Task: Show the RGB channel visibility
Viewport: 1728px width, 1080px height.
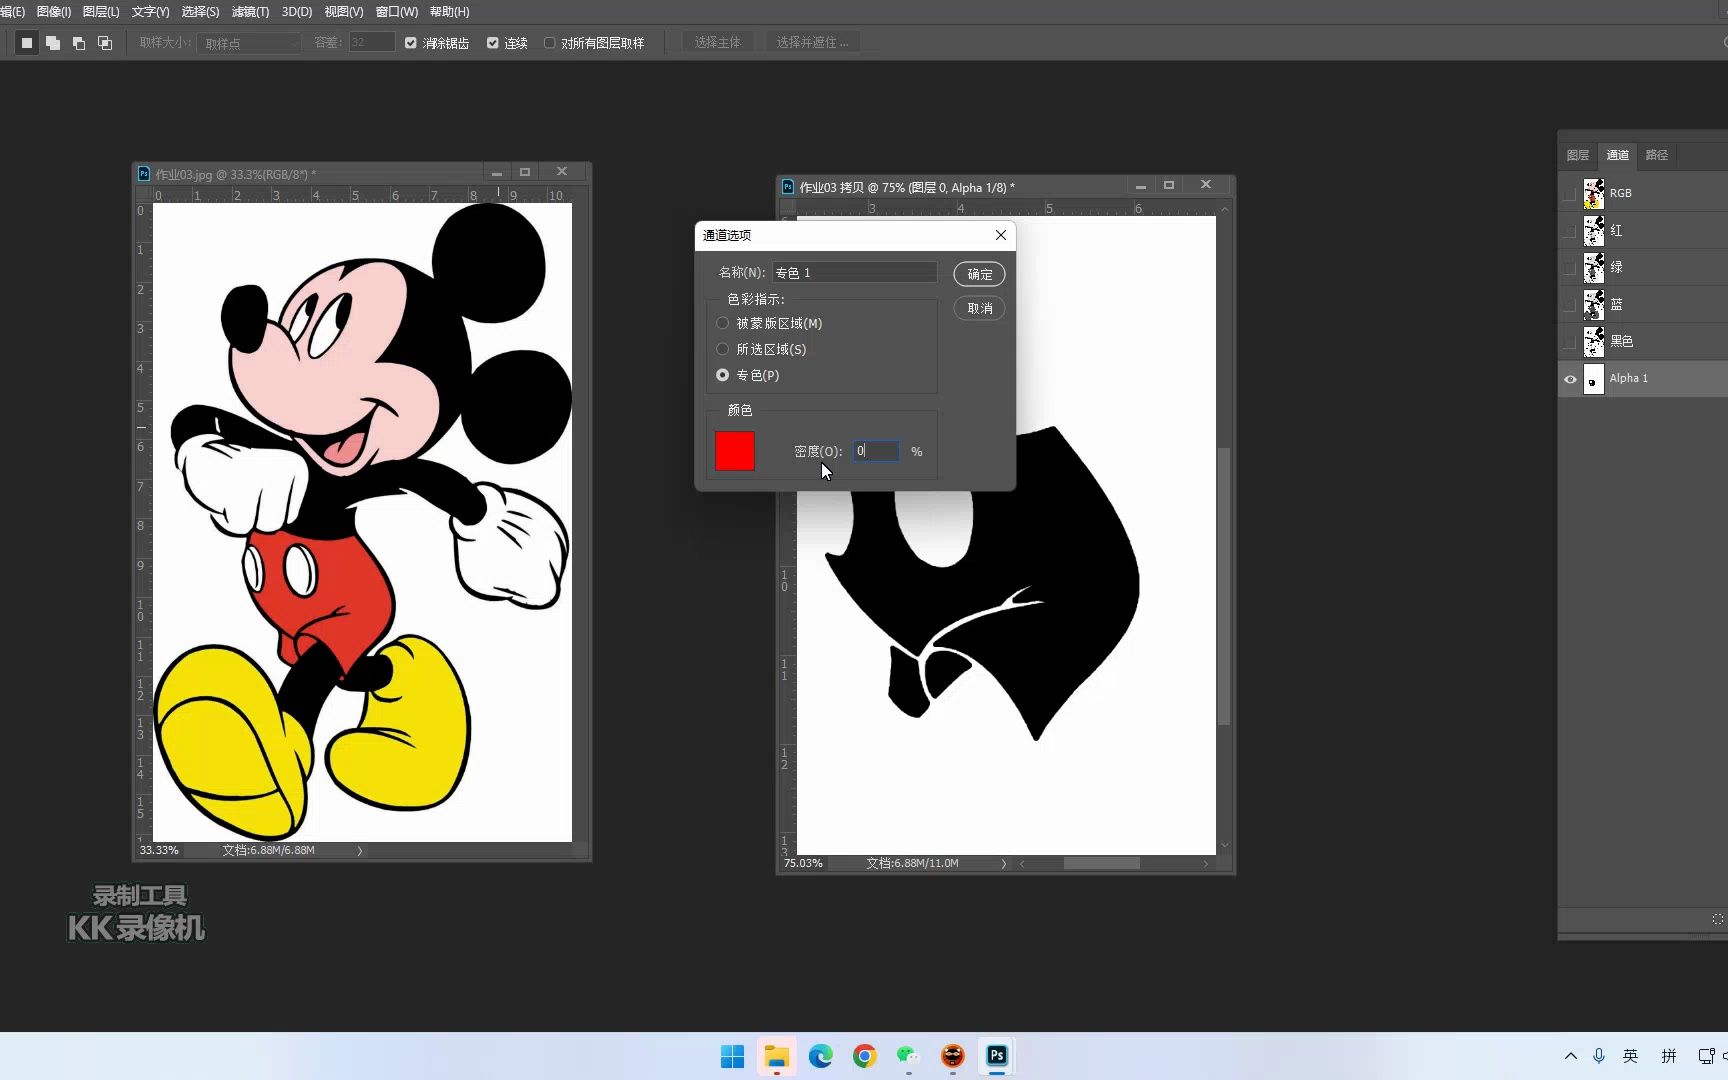Action: [x=1570, y=193]
